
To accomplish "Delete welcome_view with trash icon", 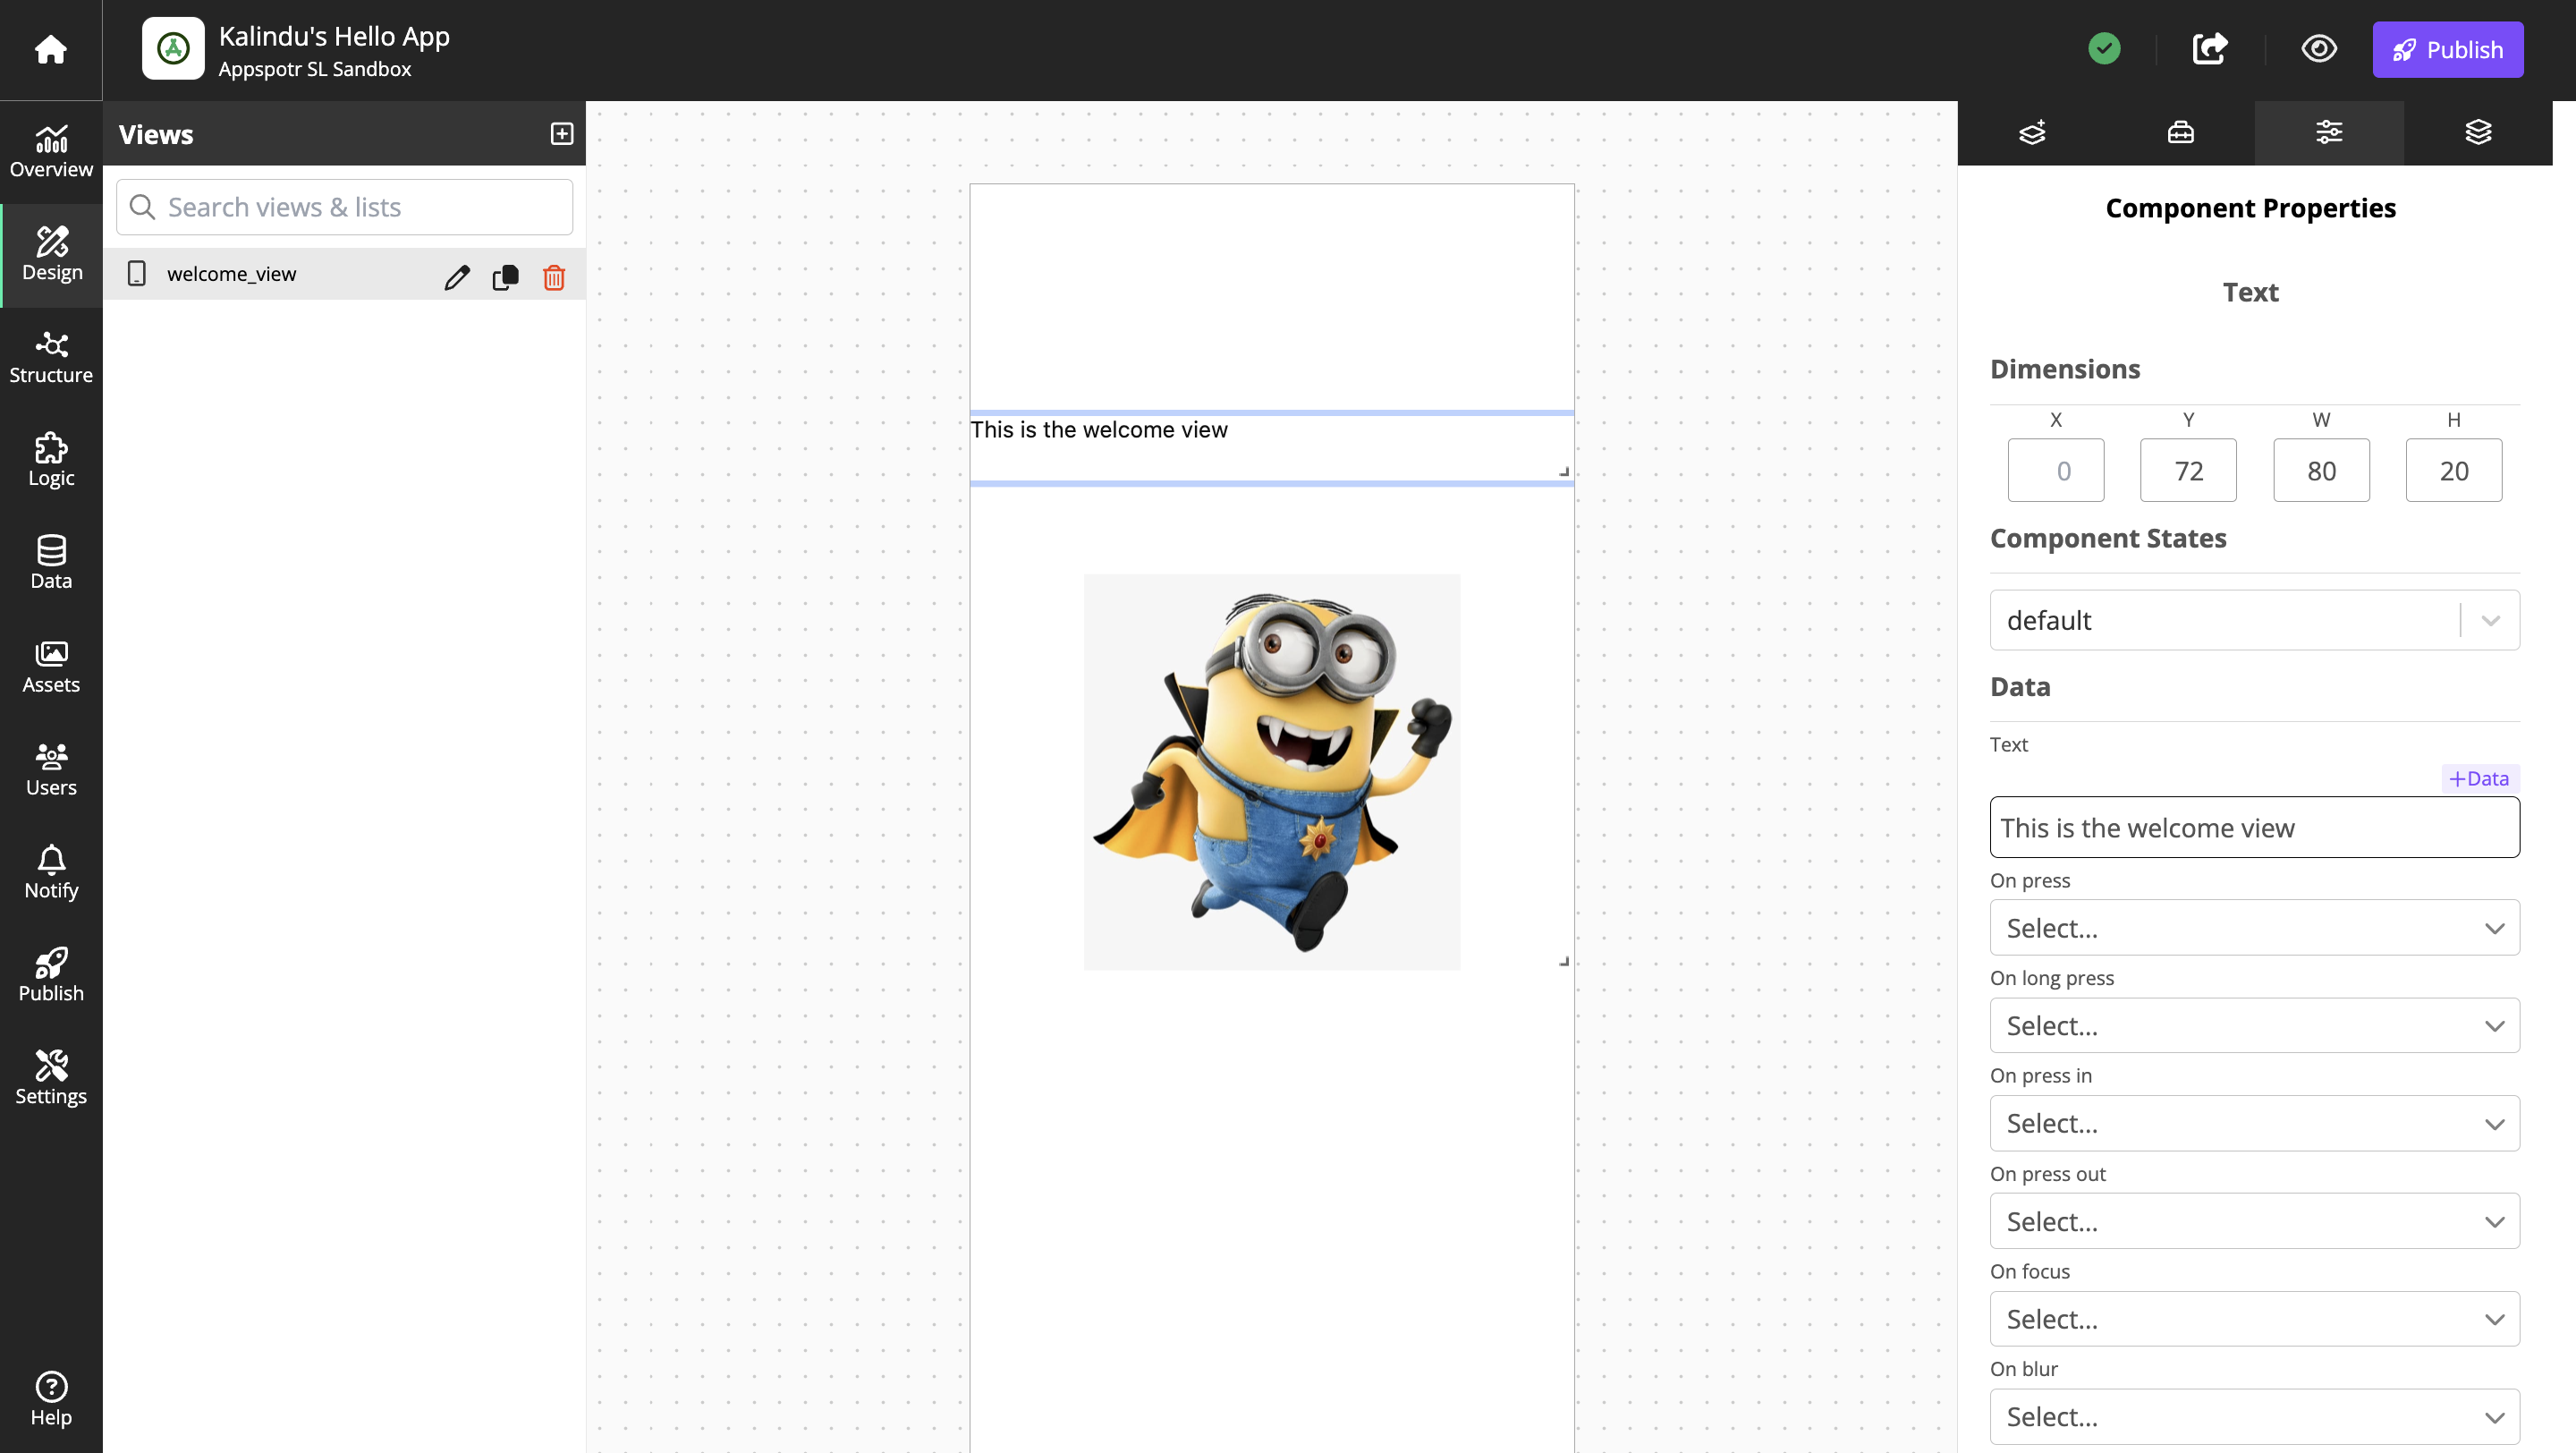I will [554, 277].
